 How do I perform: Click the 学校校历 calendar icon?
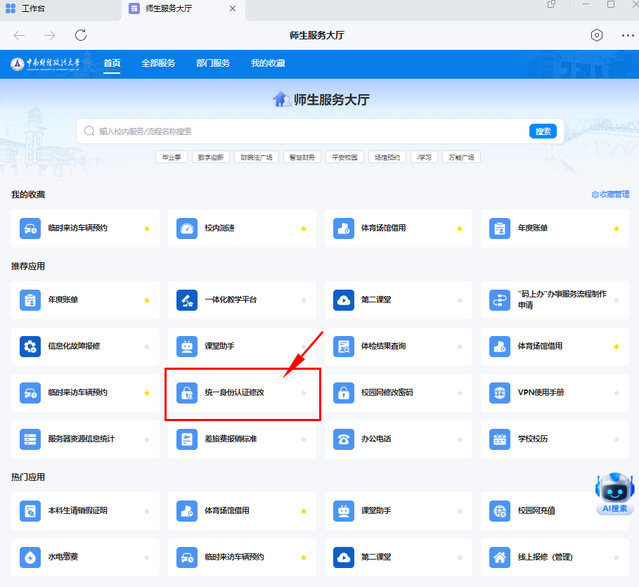500,439
